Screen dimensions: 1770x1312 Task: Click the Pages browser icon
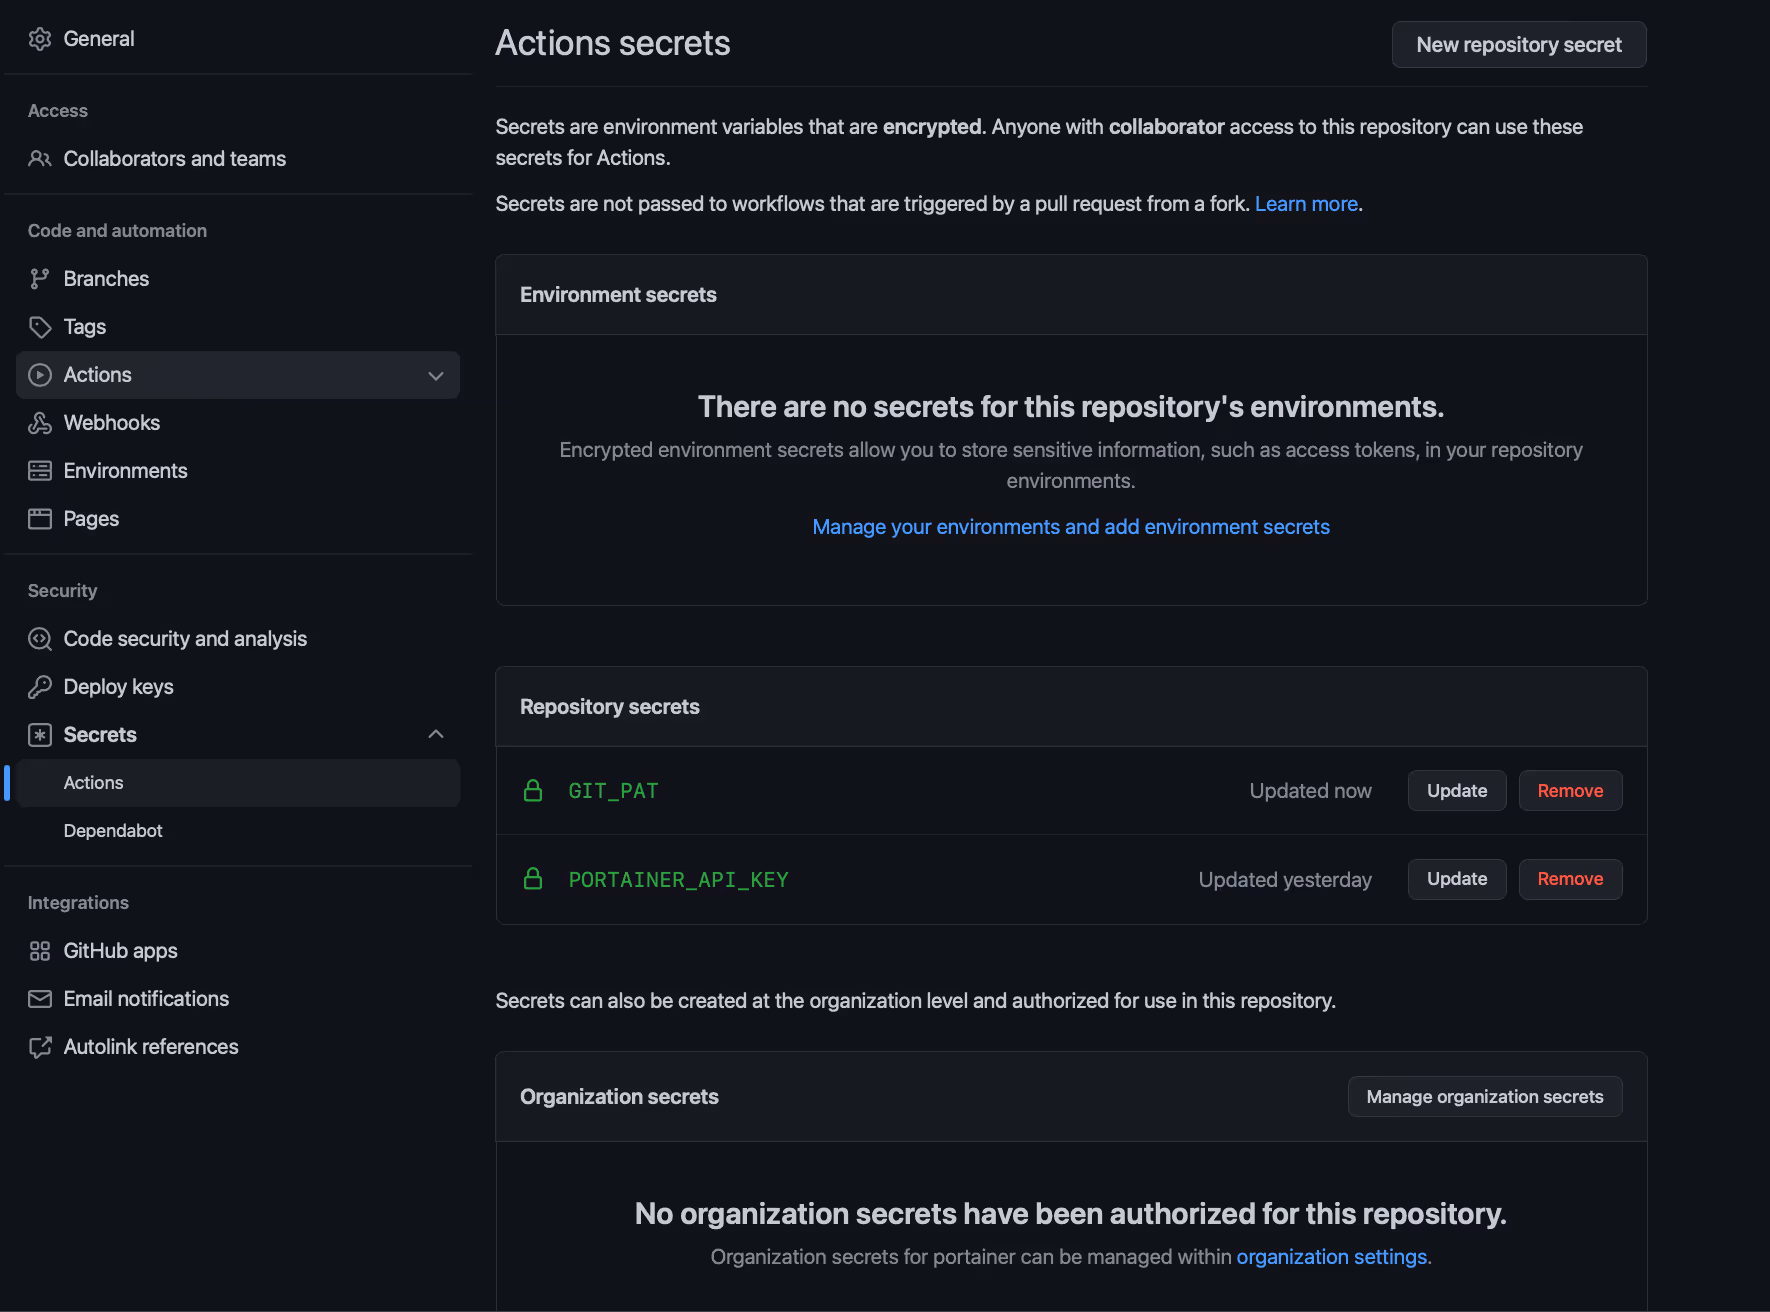(40, 519)
